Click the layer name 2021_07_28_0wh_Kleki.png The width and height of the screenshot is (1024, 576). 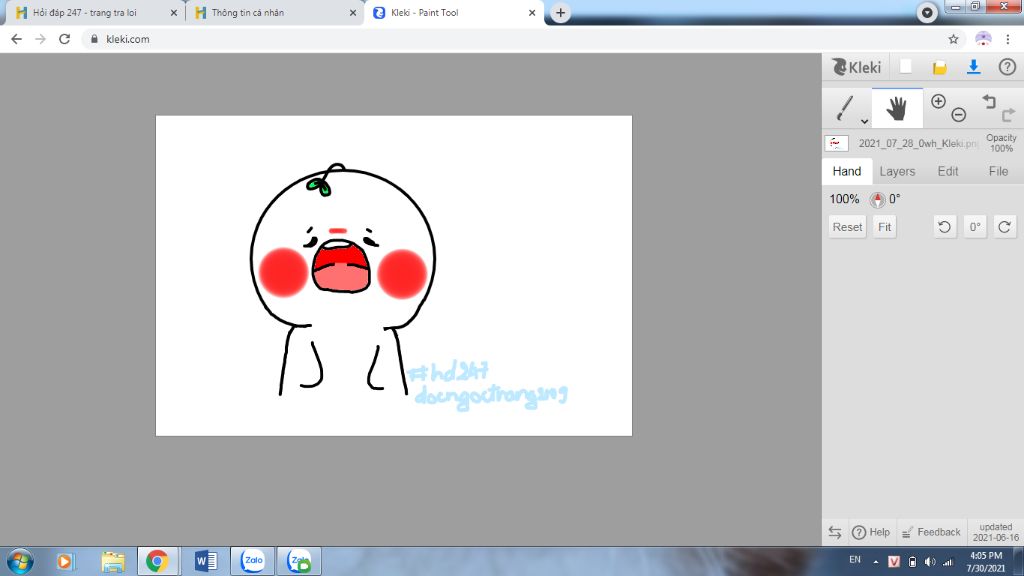pos(918,143)
